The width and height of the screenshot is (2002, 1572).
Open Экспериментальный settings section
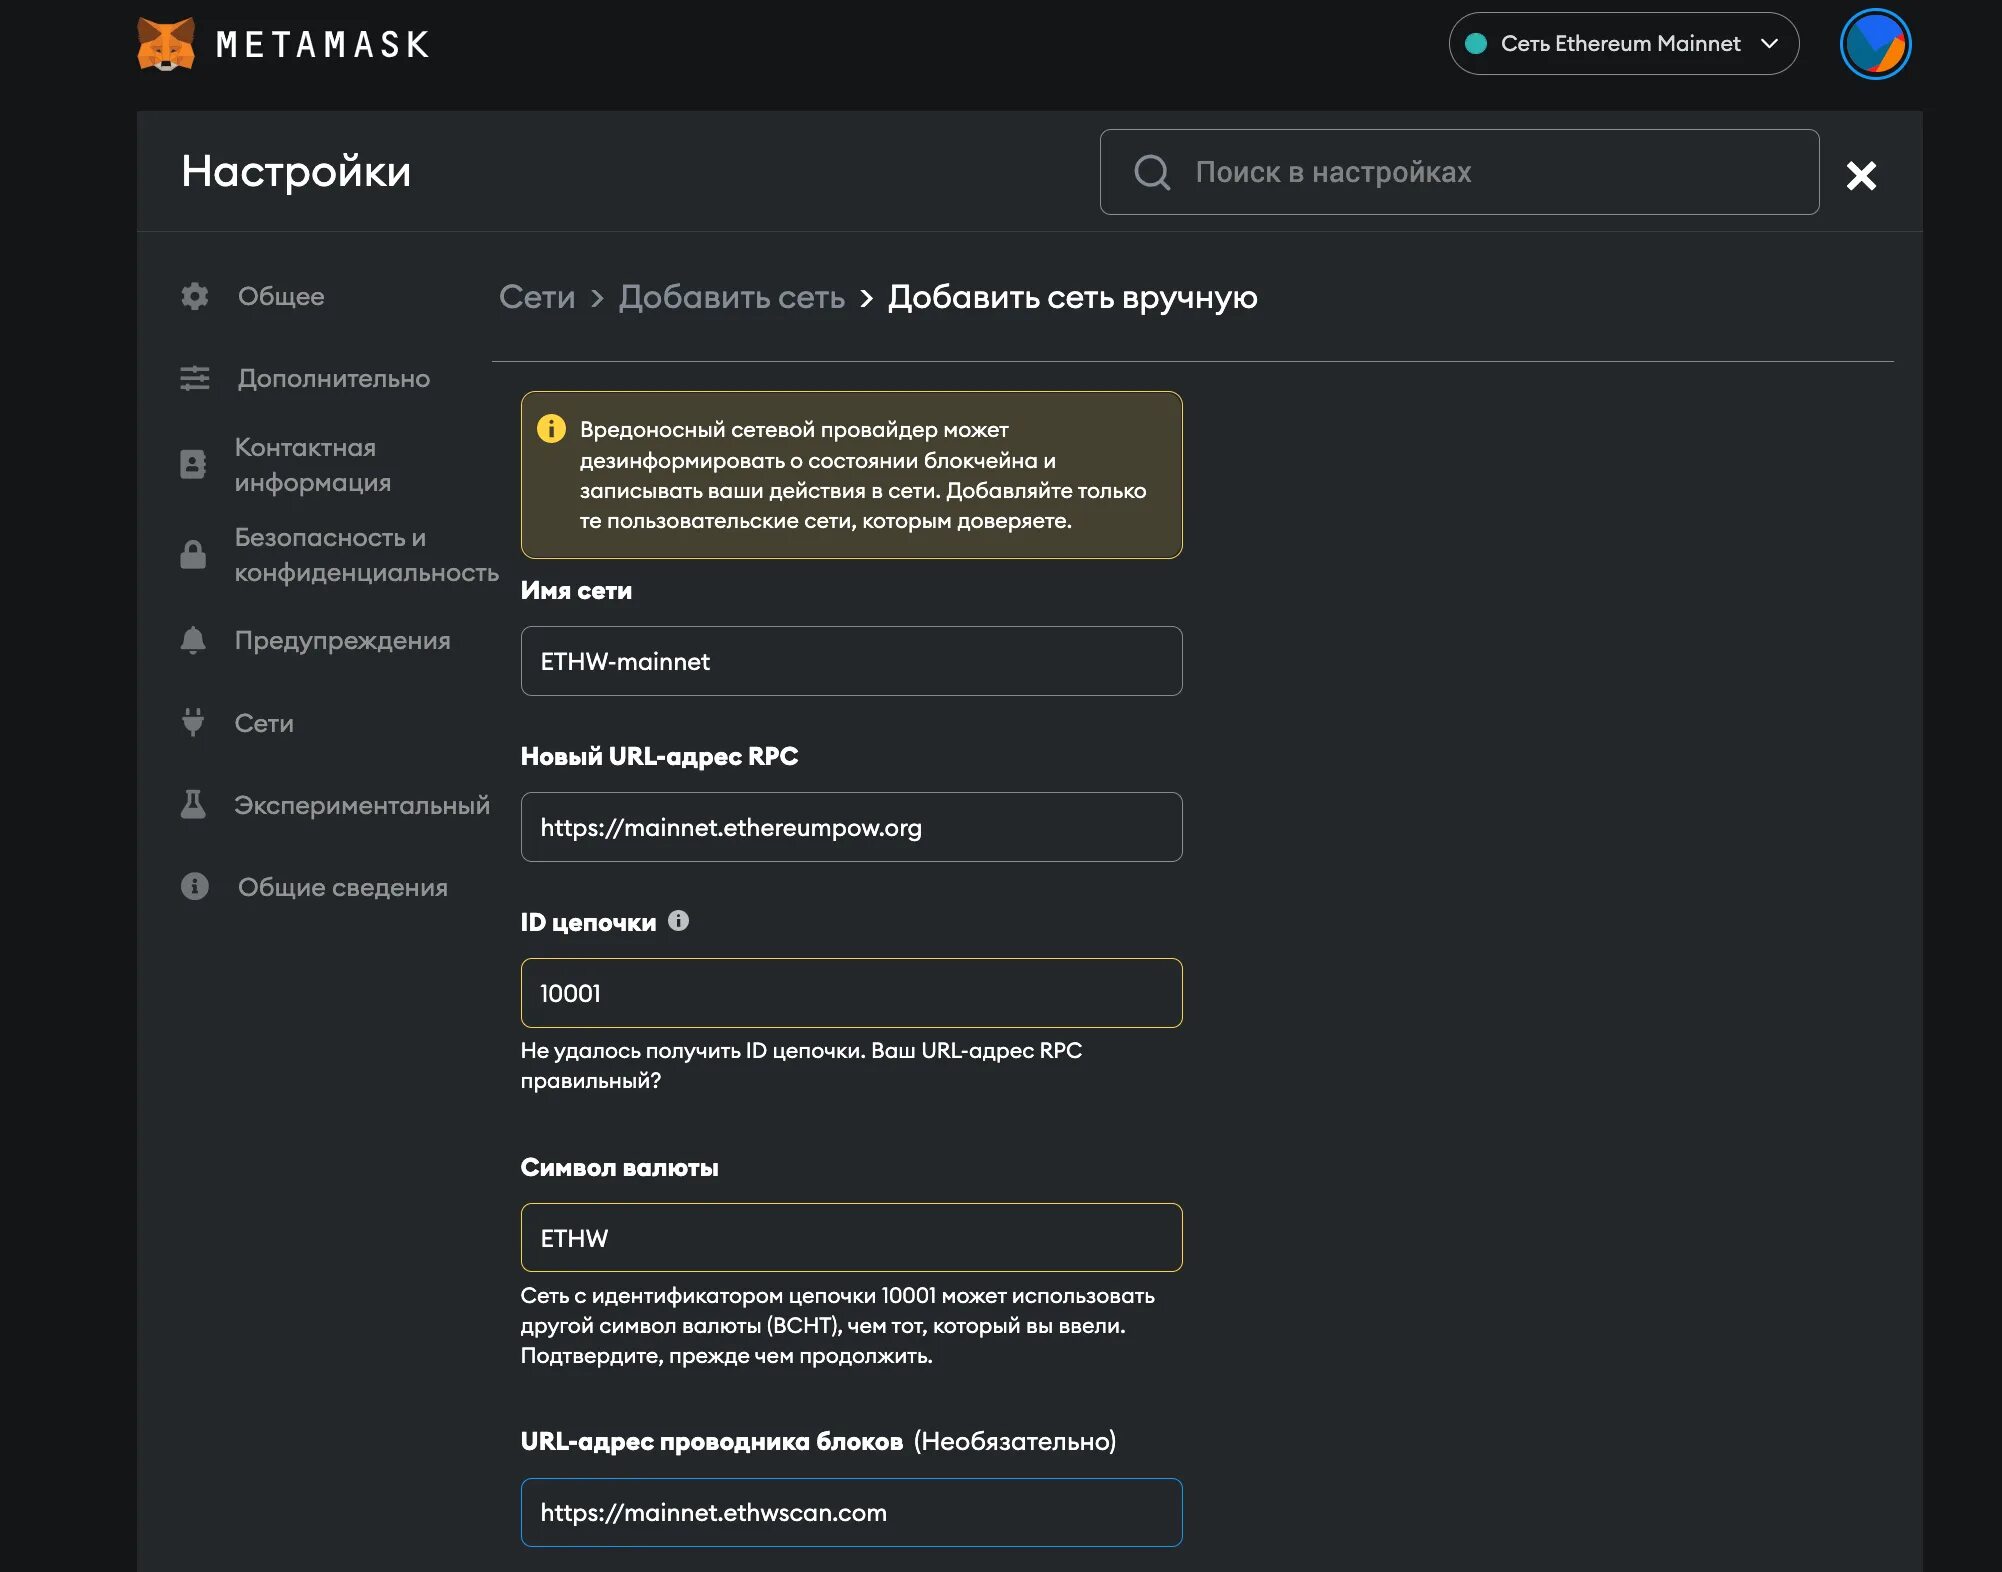(362, 804)
